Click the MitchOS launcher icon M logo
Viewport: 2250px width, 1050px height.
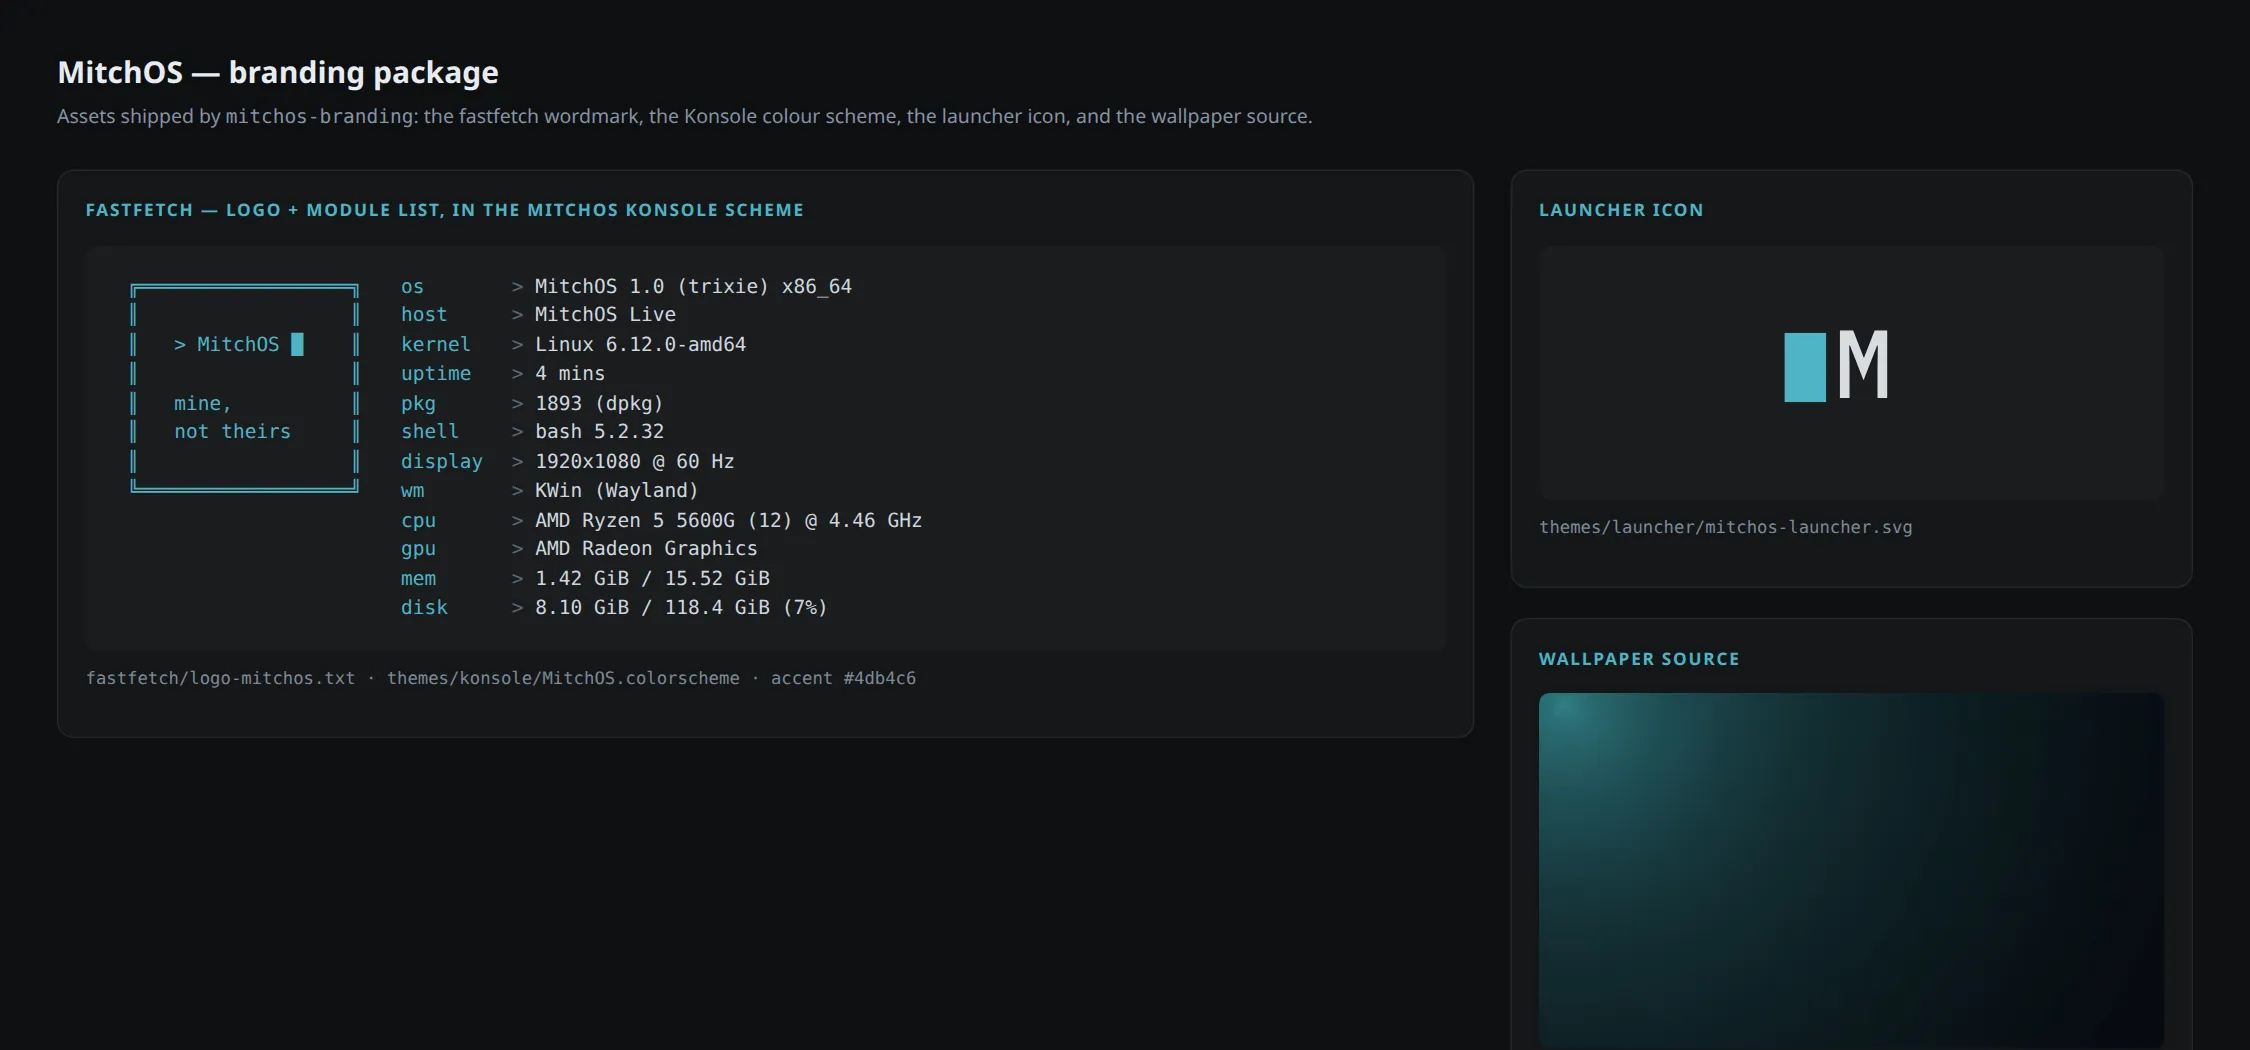coord(1837,366)
